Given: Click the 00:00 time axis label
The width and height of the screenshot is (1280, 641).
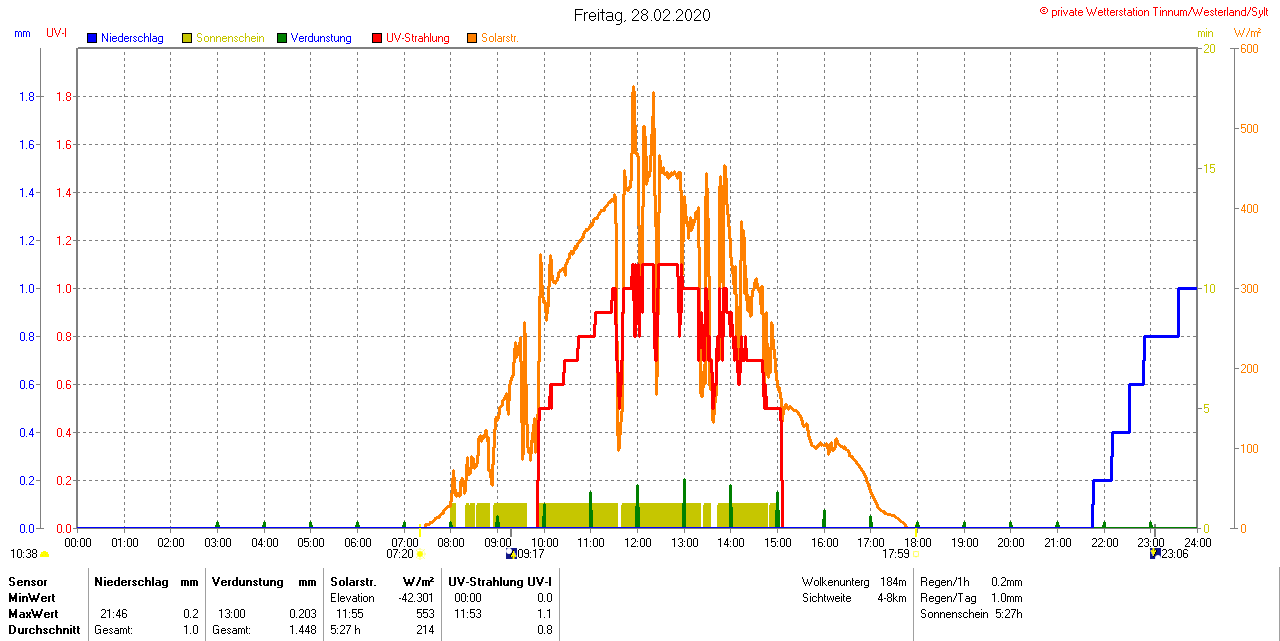Looking at the screenshot, I should (x=78, y=542).
